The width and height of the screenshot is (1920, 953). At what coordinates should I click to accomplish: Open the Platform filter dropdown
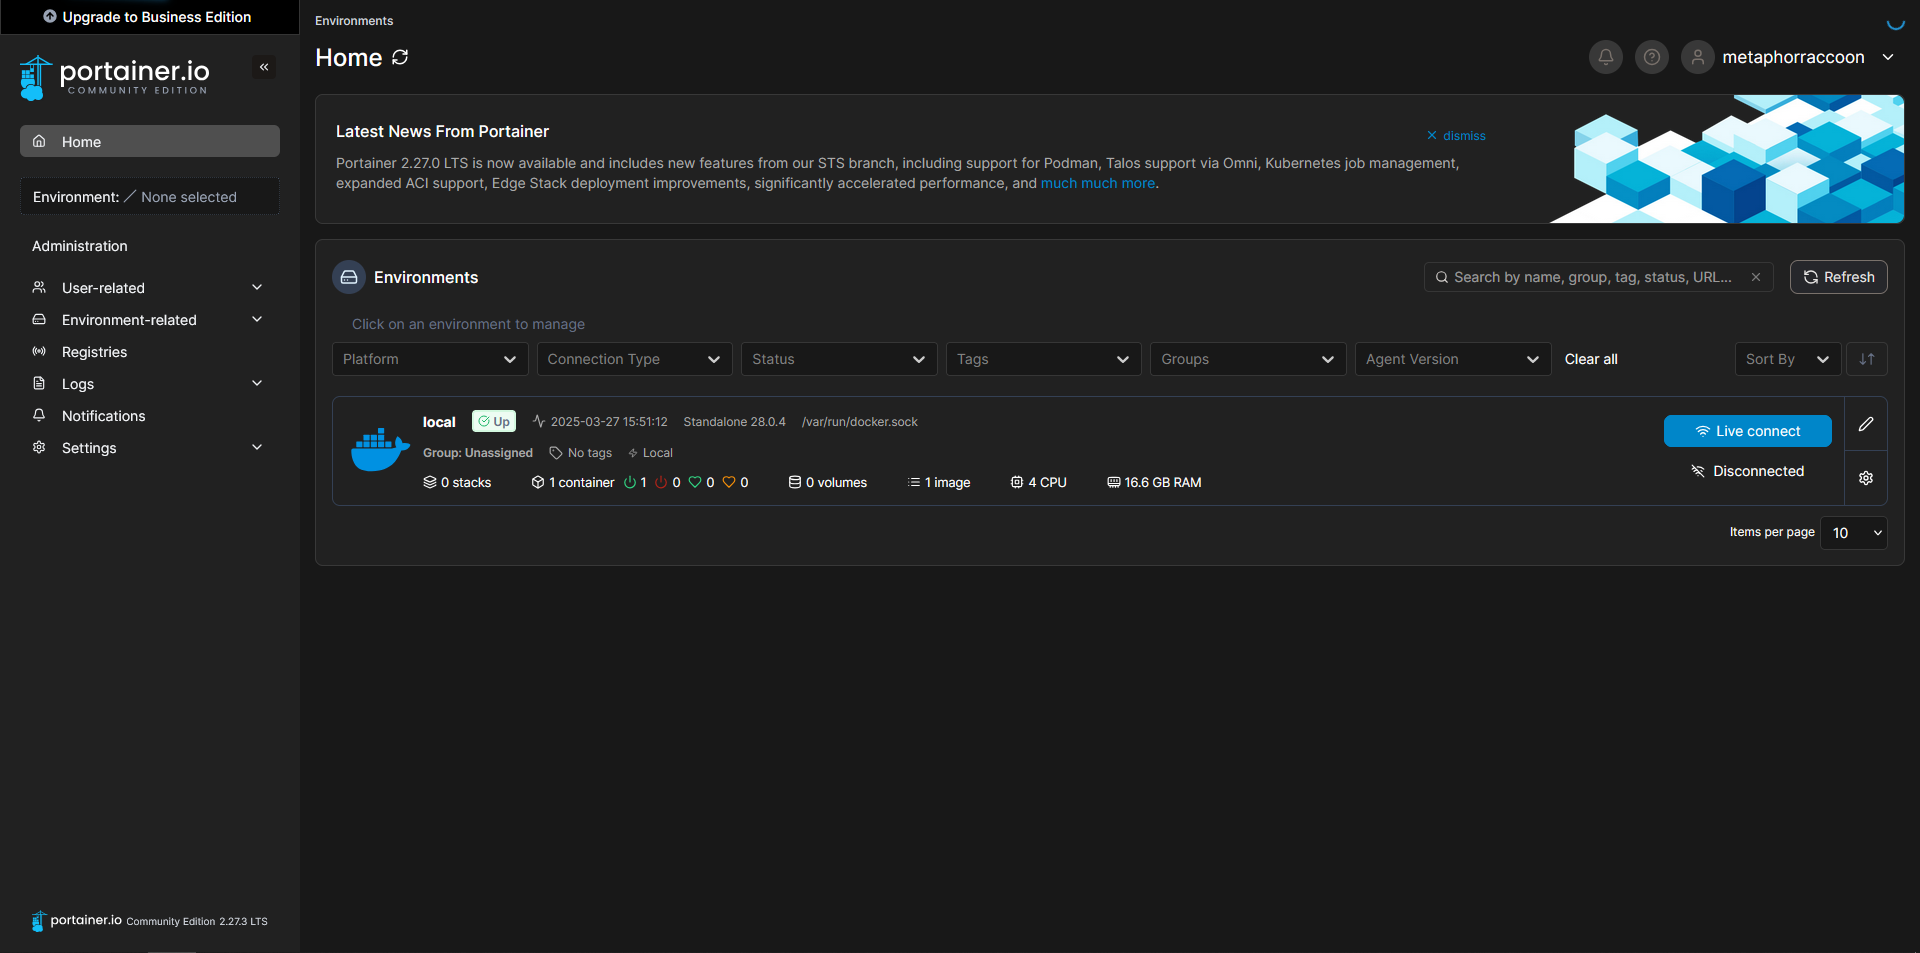tap(429, 359)
